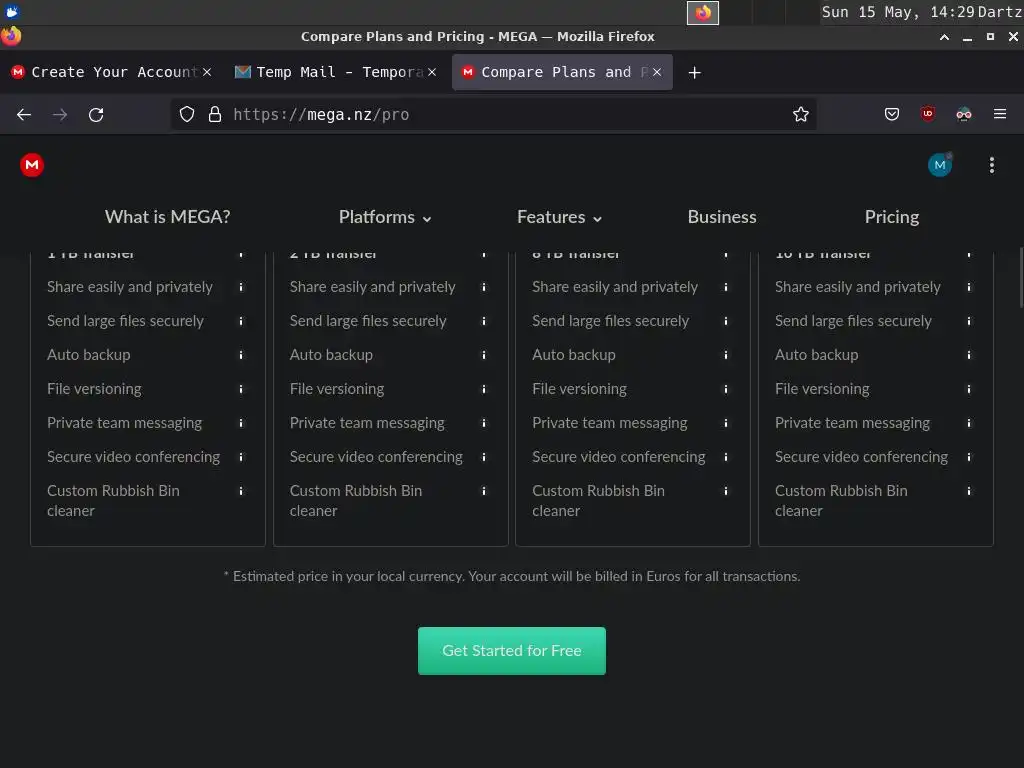Info icon for Private team messaging, 2 TB plan
1024x768 pixels.
(x=484, y=423)
